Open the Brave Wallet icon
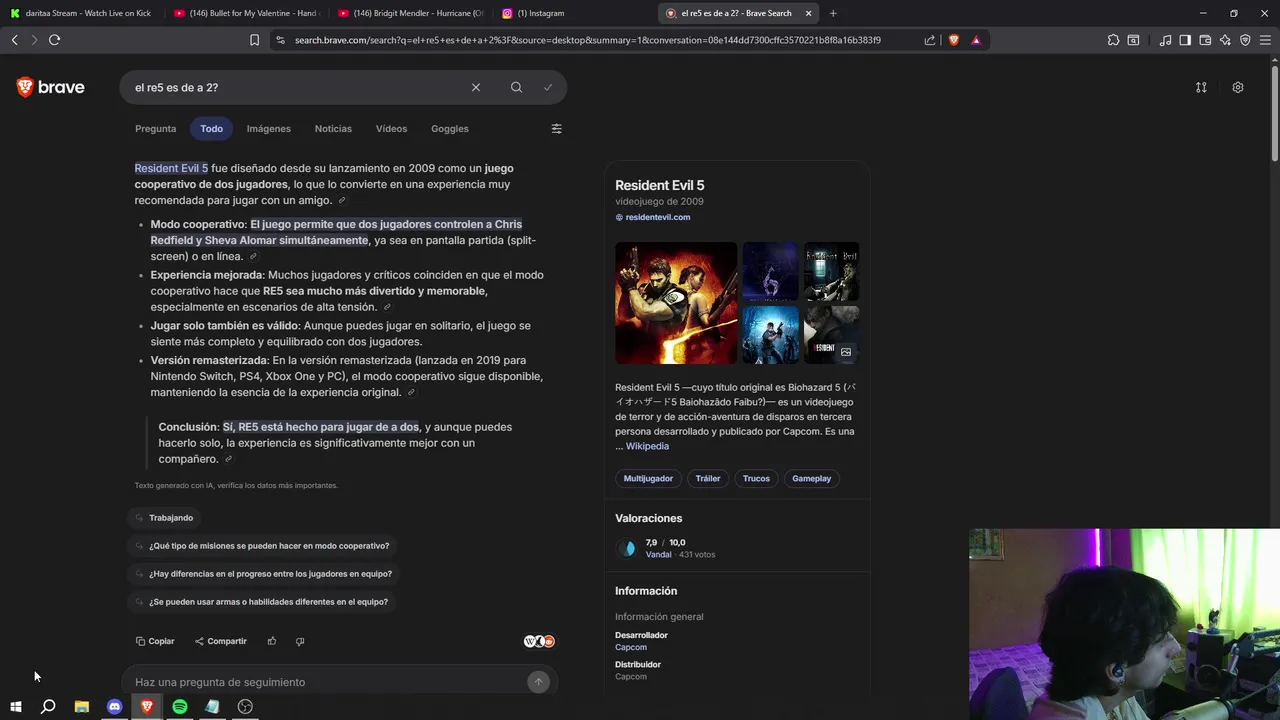 1205,40
